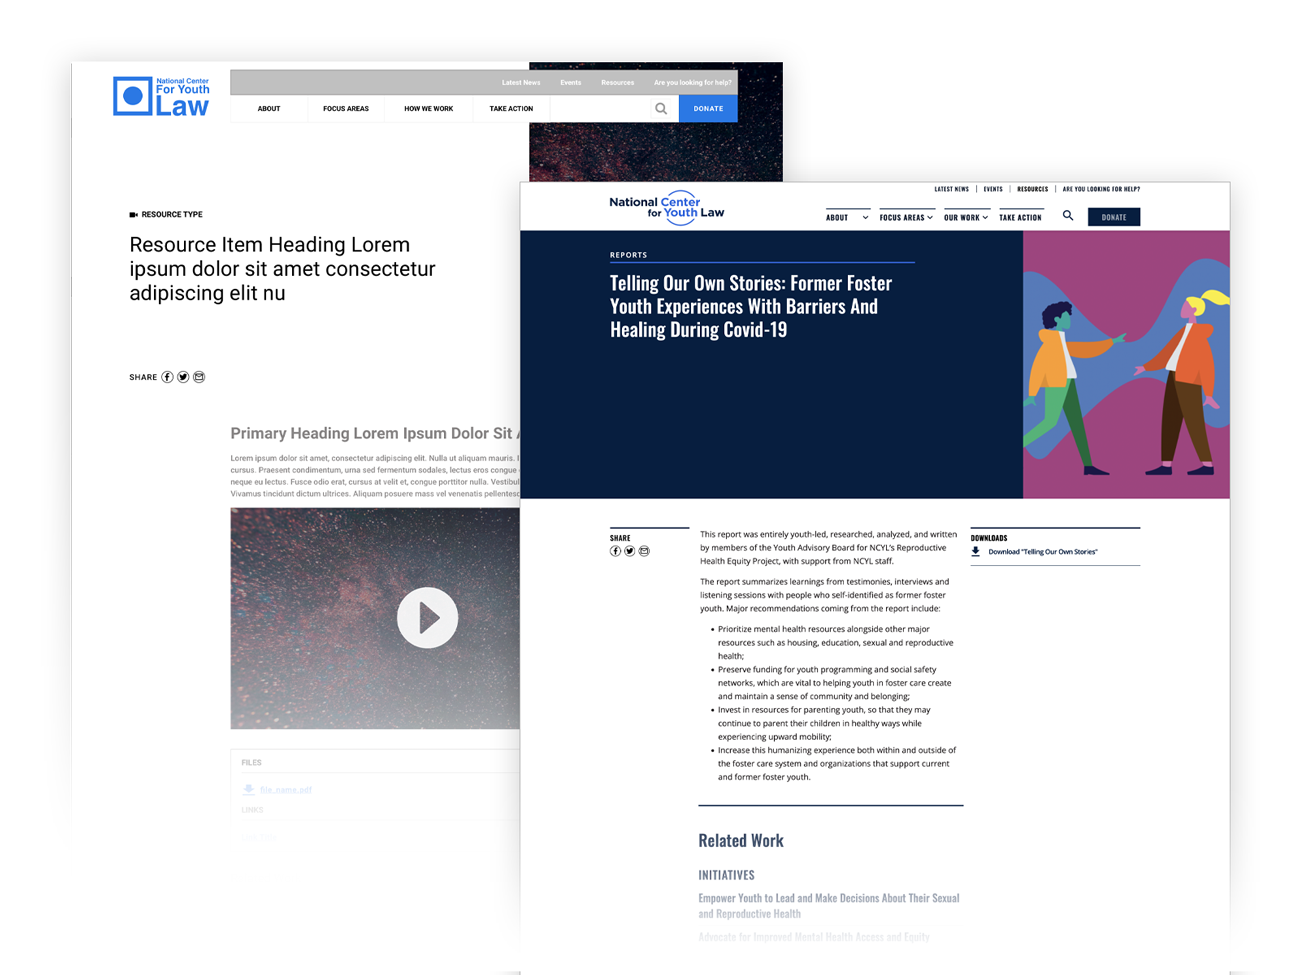1300x975 pixels.
Task: Share report on Facebook in front page
Action: click(615, 551)
